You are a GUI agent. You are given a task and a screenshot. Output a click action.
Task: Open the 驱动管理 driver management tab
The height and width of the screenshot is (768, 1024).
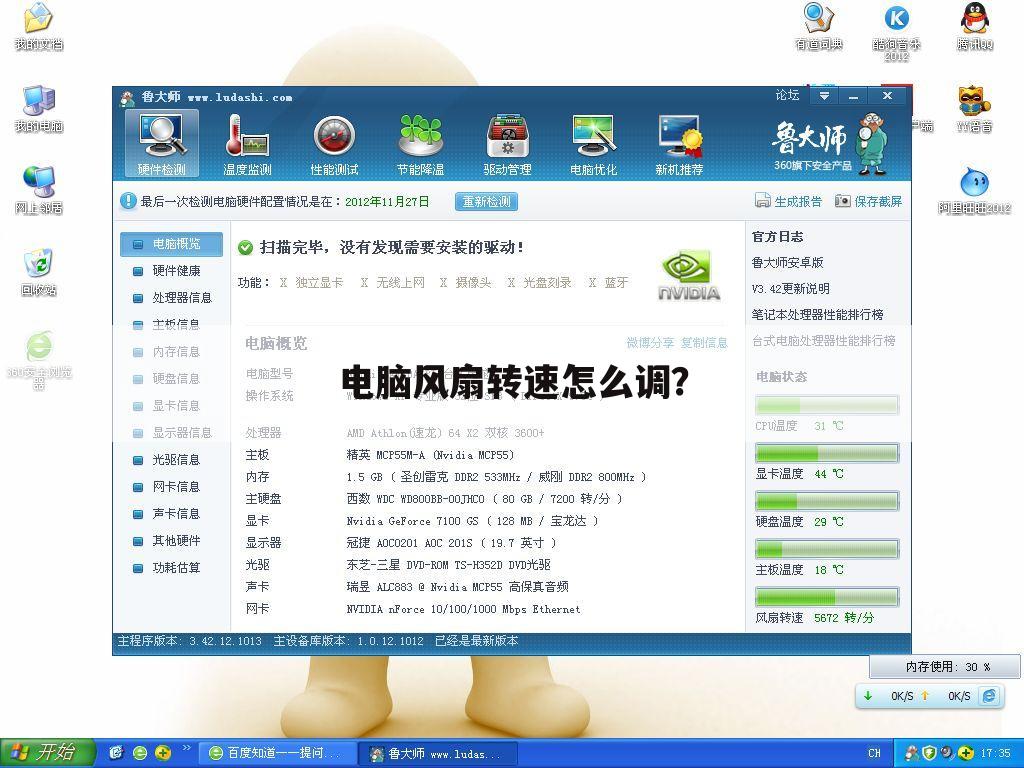(507, 144)
